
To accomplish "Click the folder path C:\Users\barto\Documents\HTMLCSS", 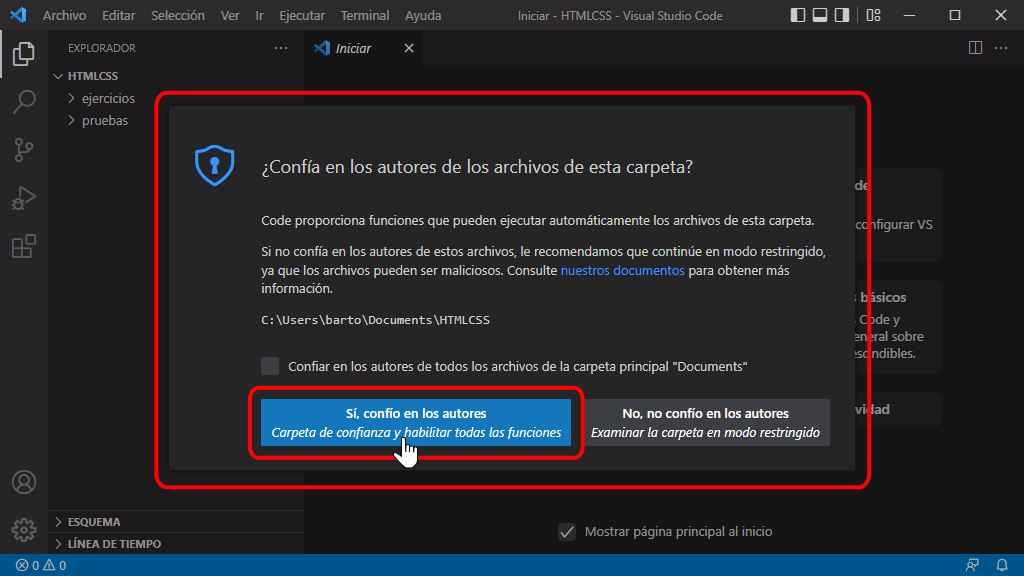I will pos(376,319).
